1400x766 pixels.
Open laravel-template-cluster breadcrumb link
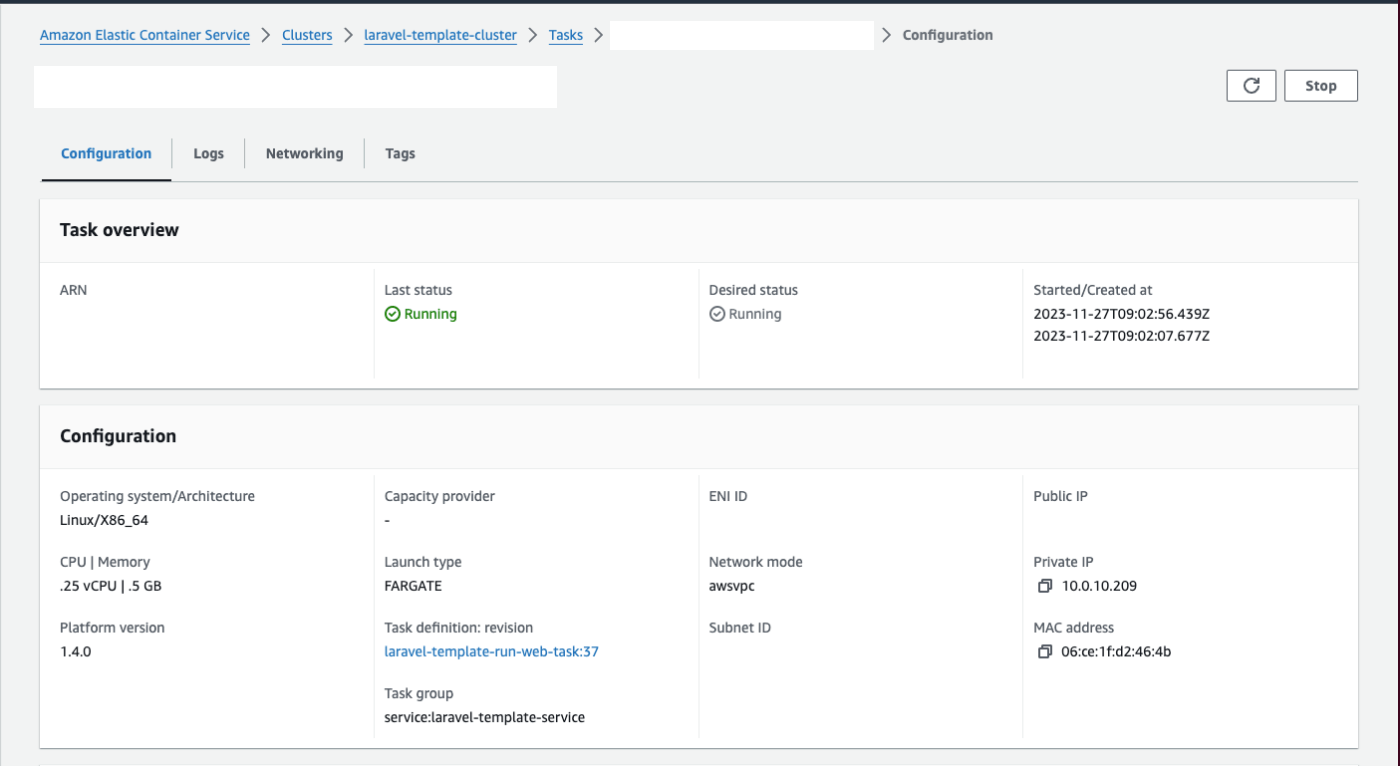click(440, 35)
